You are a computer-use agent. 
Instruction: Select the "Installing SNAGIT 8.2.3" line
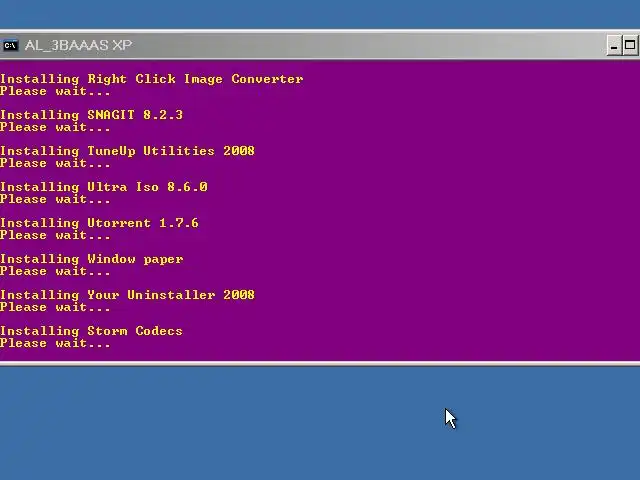coord(91,115)
